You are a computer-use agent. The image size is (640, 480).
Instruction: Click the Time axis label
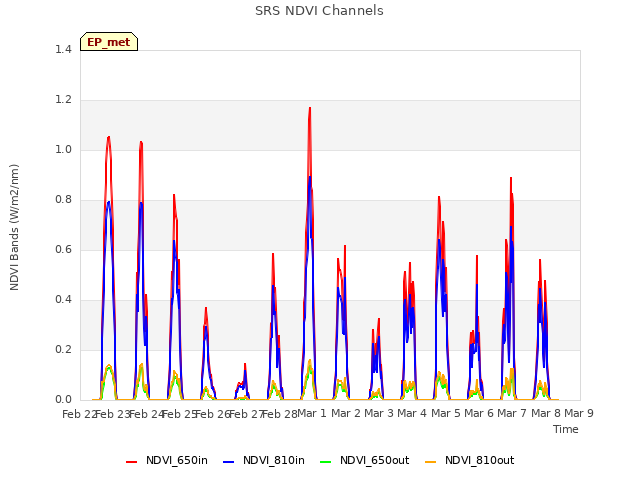pyautogui.click(x=565, y=429)
